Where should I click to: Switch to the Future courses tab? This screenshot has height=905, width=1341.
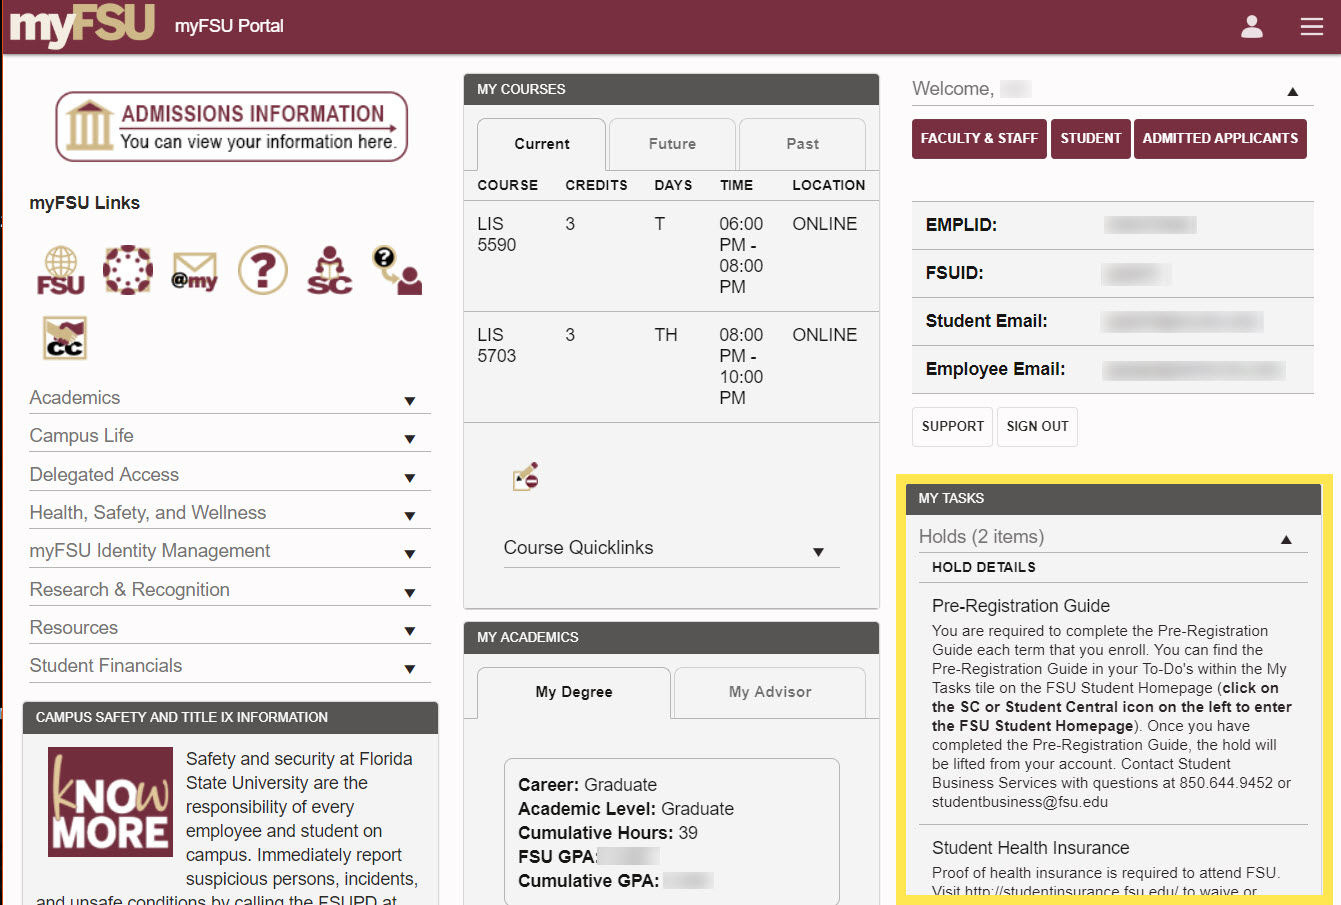672,144
